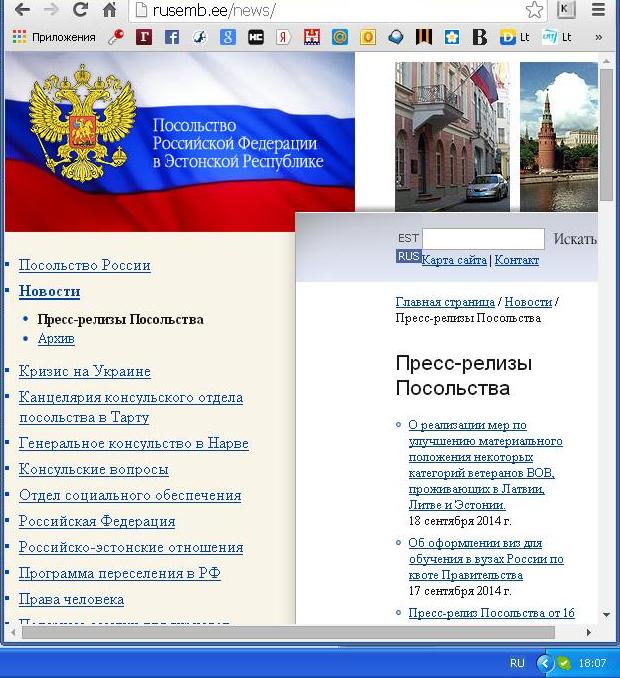Go back using the browser back arrow

(22, 10)
